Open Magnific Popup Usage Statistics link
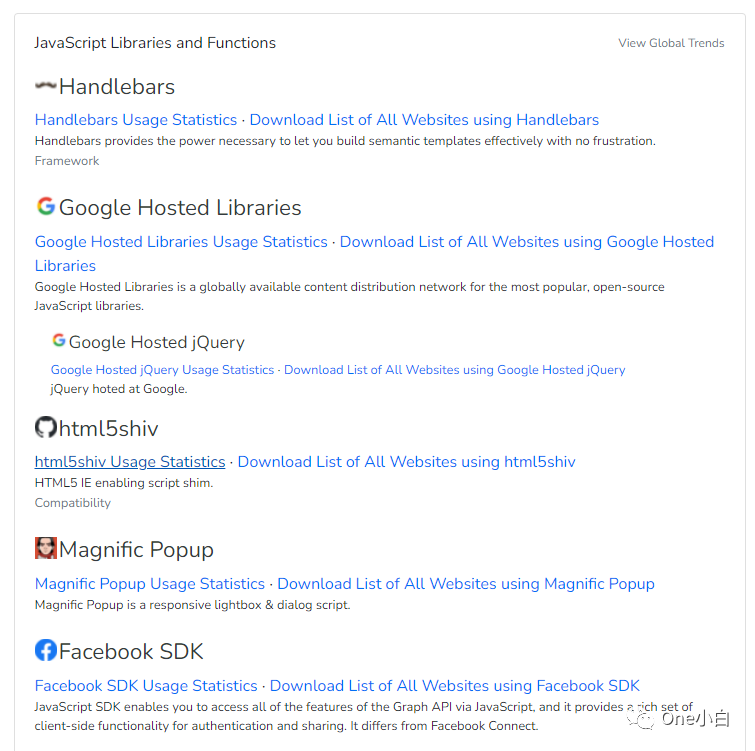Screen dimensions: 755x751 coord(150,584)
